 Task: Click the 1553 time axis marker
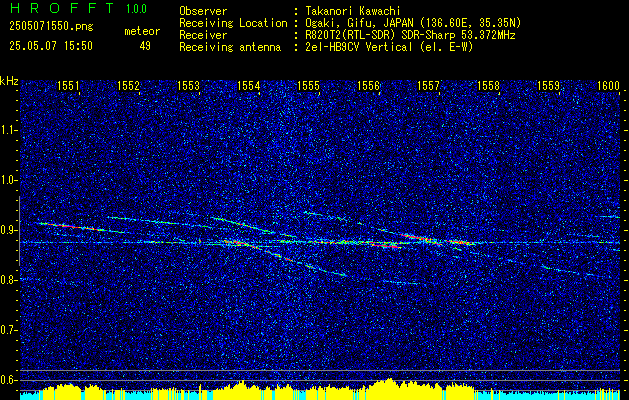coord(188,85)
